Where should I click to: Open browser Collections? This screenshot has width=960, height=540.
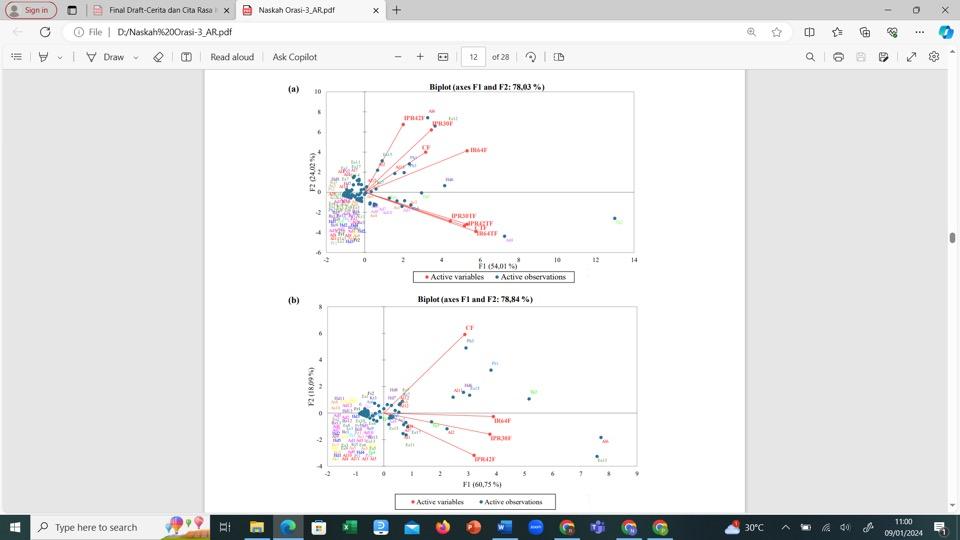coord(864,32)
